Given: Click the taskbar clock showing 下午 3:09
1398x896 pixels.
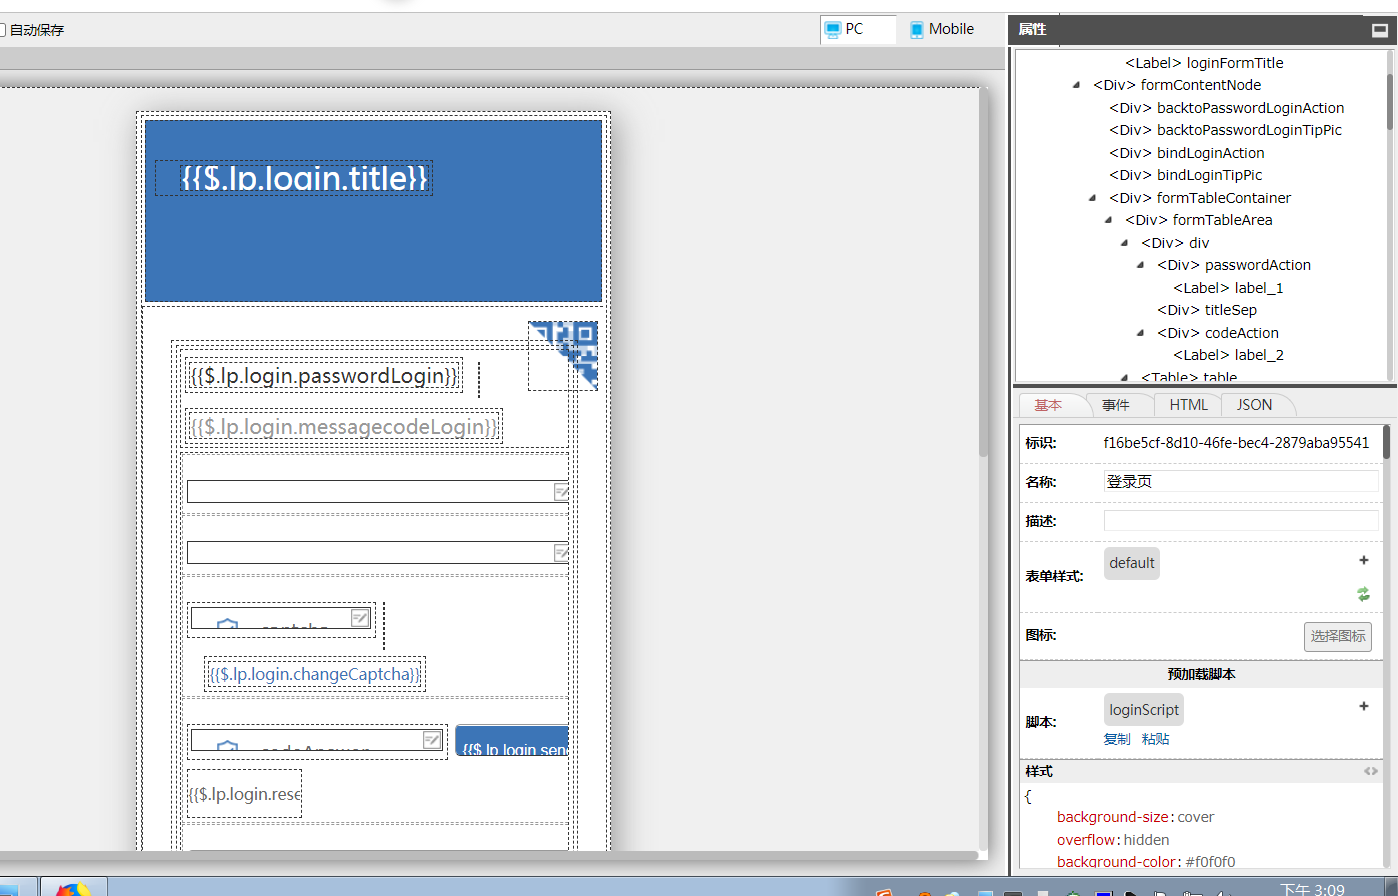Looking at the screenshot, I should [x=1312, y=889].
